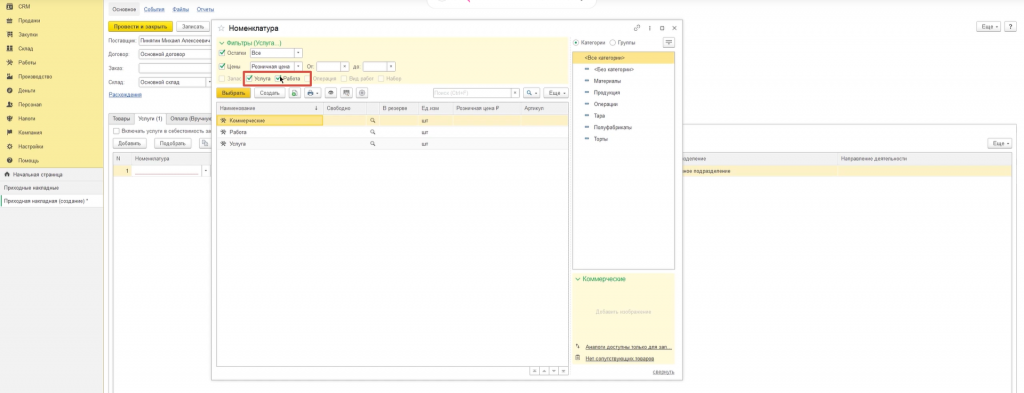Open the Расхождения link
The image size is (1024, 393).
click(x=125, y=95)
